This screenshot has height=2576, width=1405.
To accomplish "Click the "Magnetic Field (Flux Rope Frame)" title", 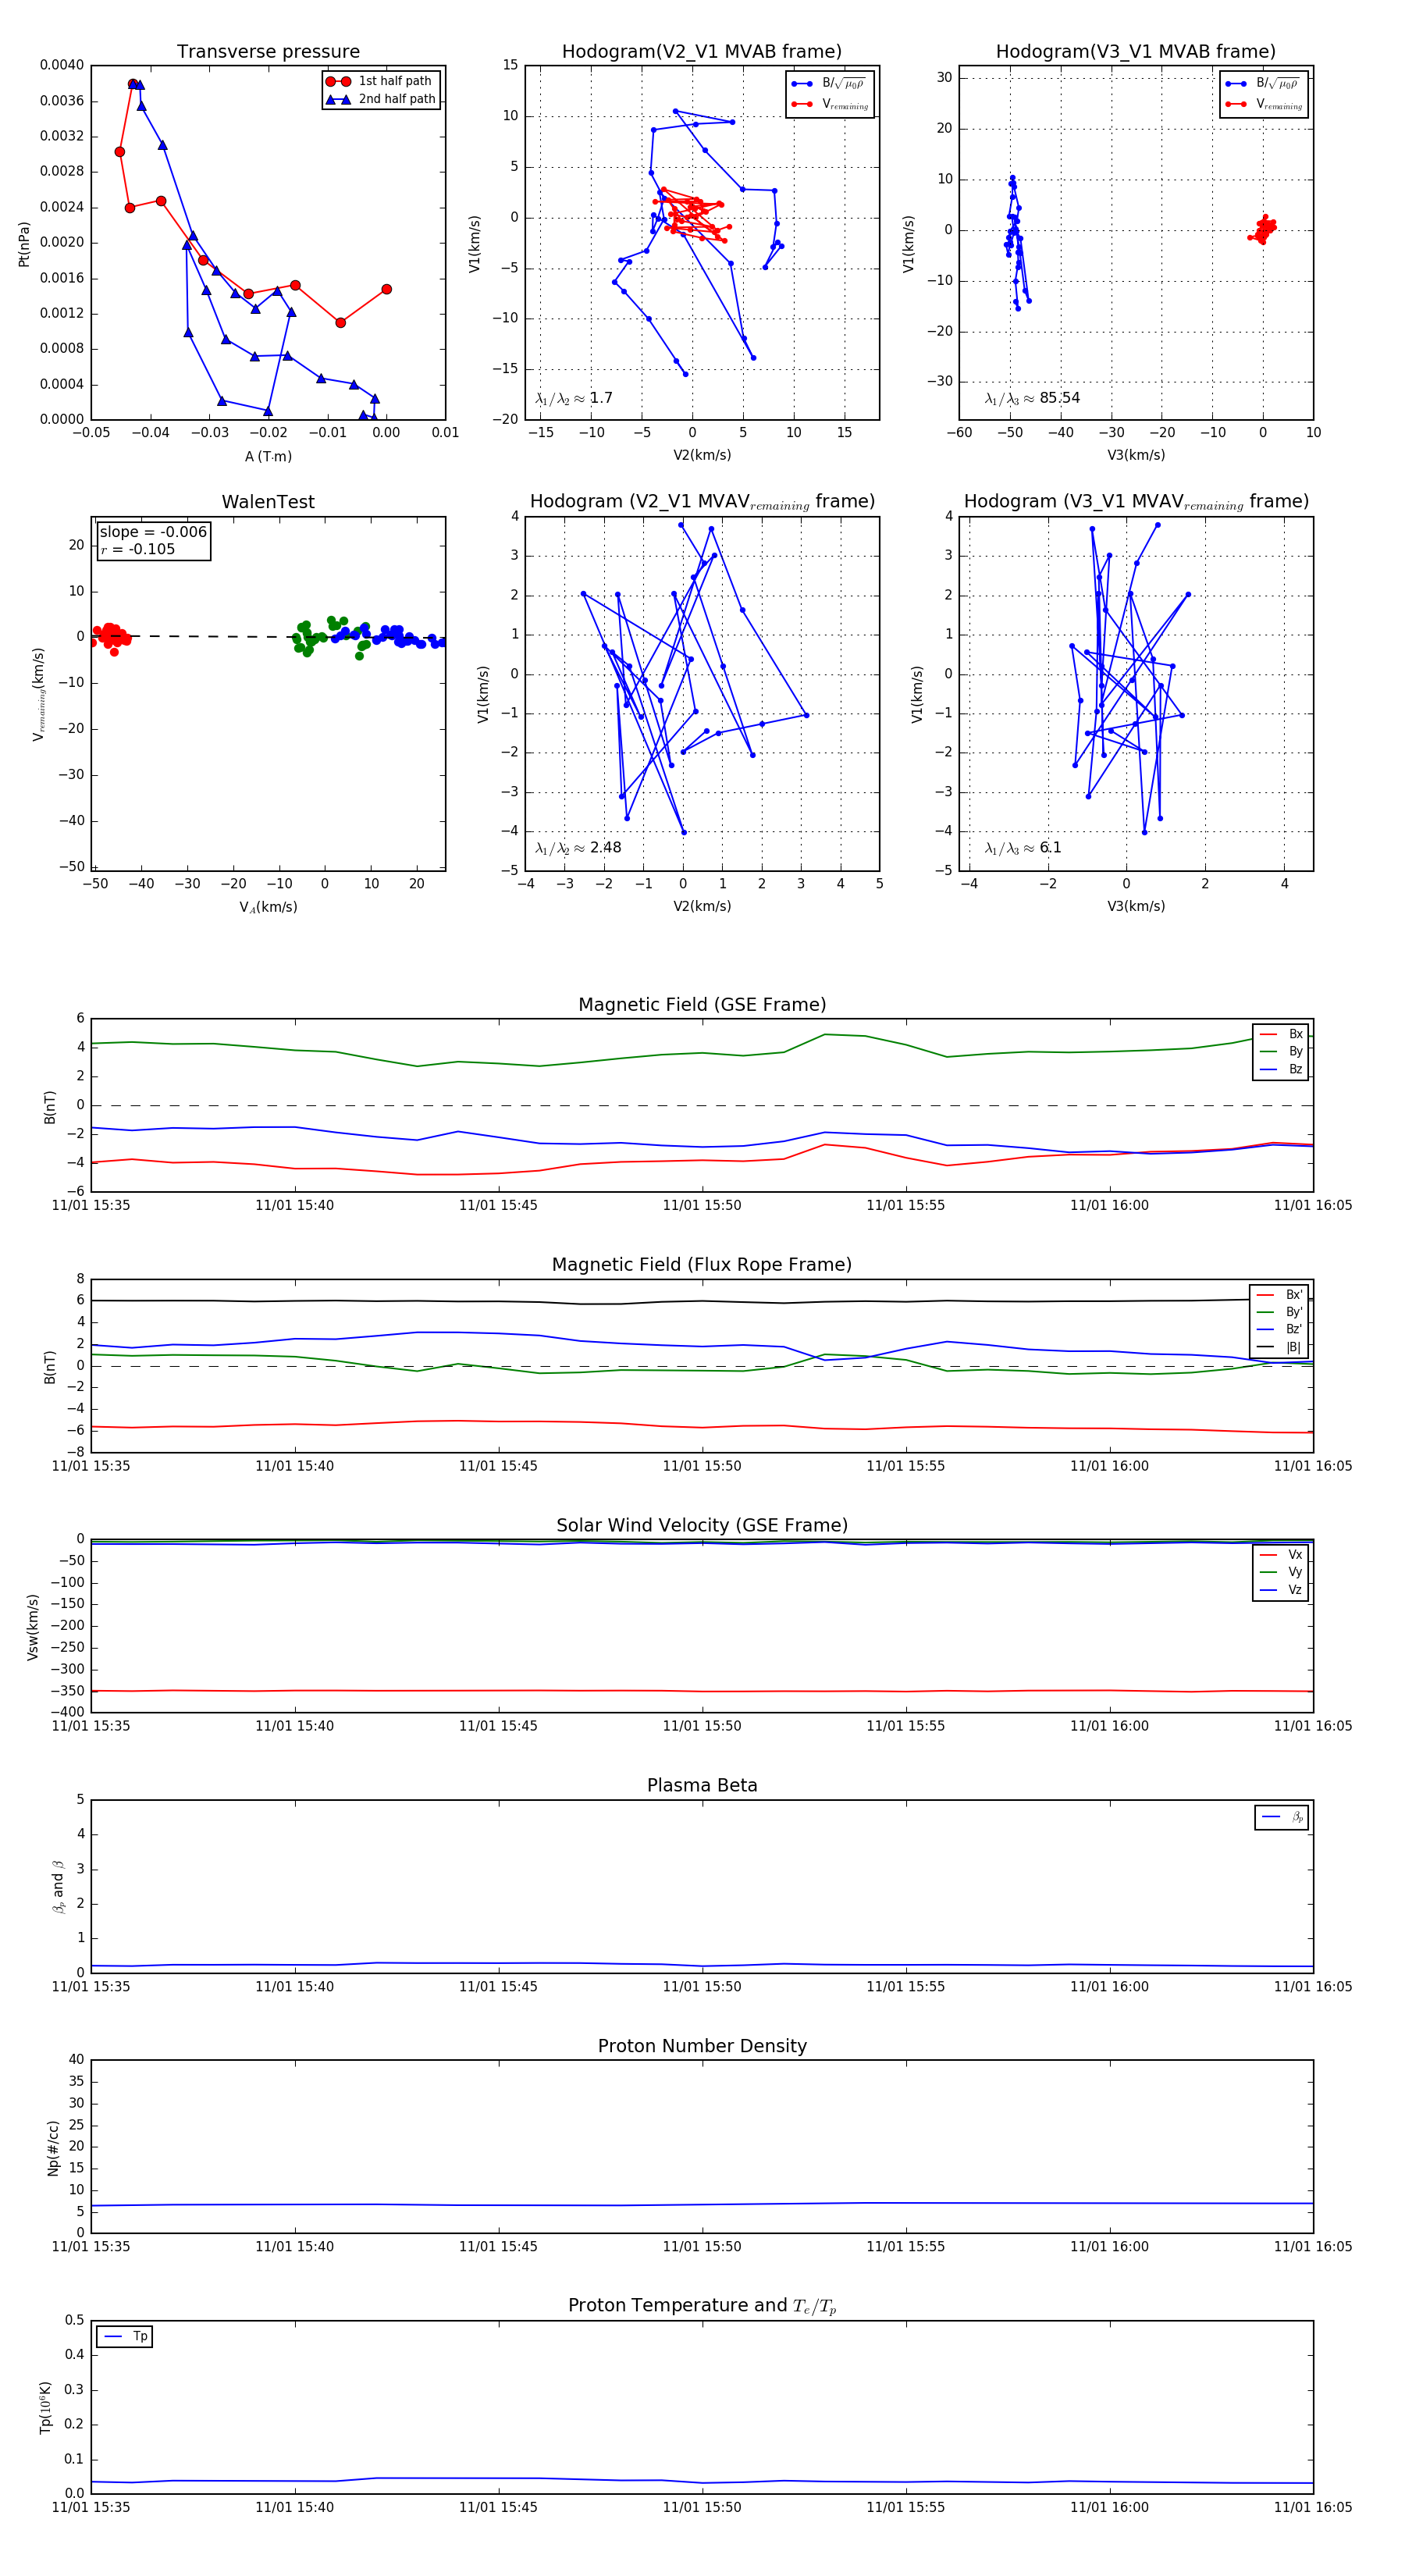I will click(702, 1265).
